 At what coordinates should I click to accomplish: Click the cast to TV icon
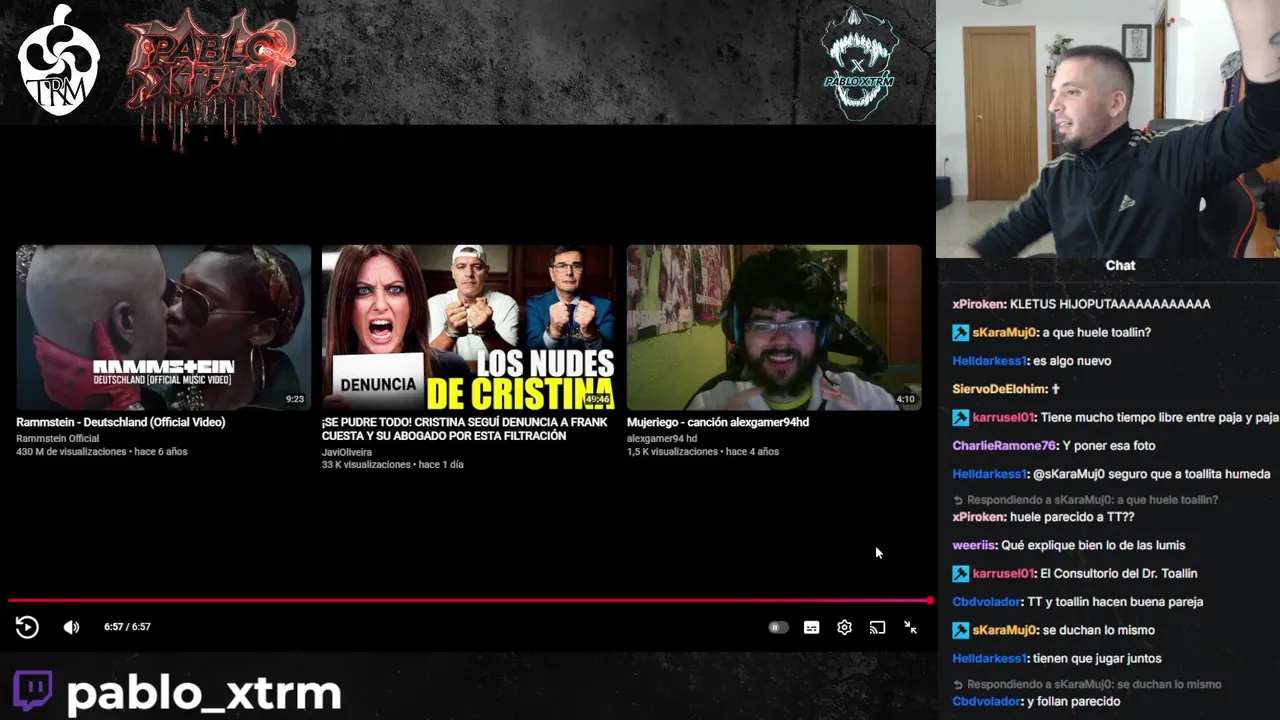point(877,627)
